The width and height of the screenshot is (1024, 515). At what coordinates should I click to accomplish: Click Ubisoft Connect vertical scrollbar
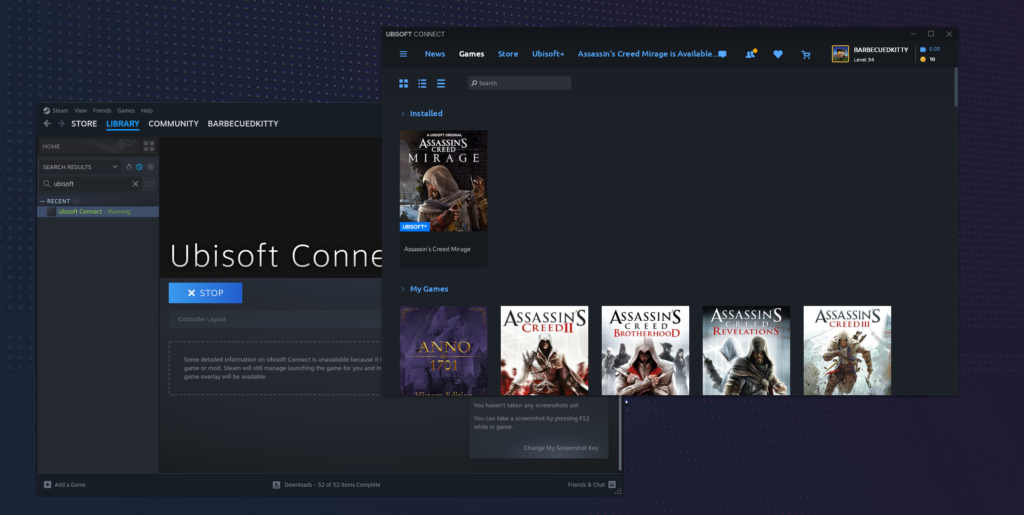pyautogui.click(x=956, y=87)
